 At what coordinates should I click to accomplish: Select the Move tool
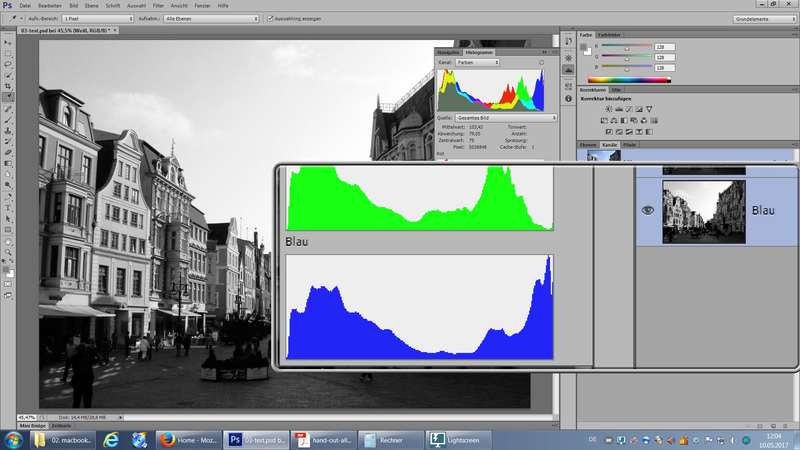(x=8, y=43)
